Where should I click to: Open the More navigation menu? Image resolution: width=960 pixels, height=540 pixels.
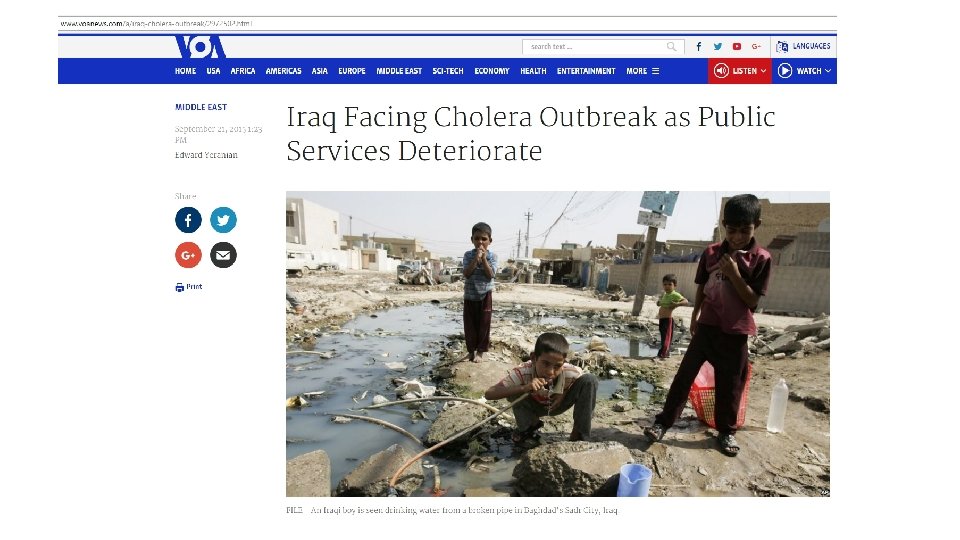642,71
